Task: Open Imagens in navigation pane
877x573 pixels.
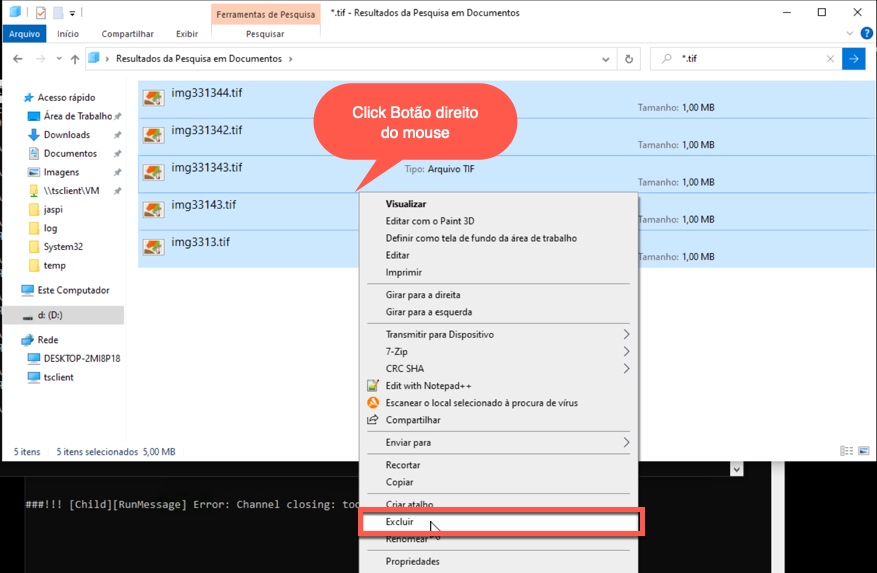Action: (x=61, y=172)
